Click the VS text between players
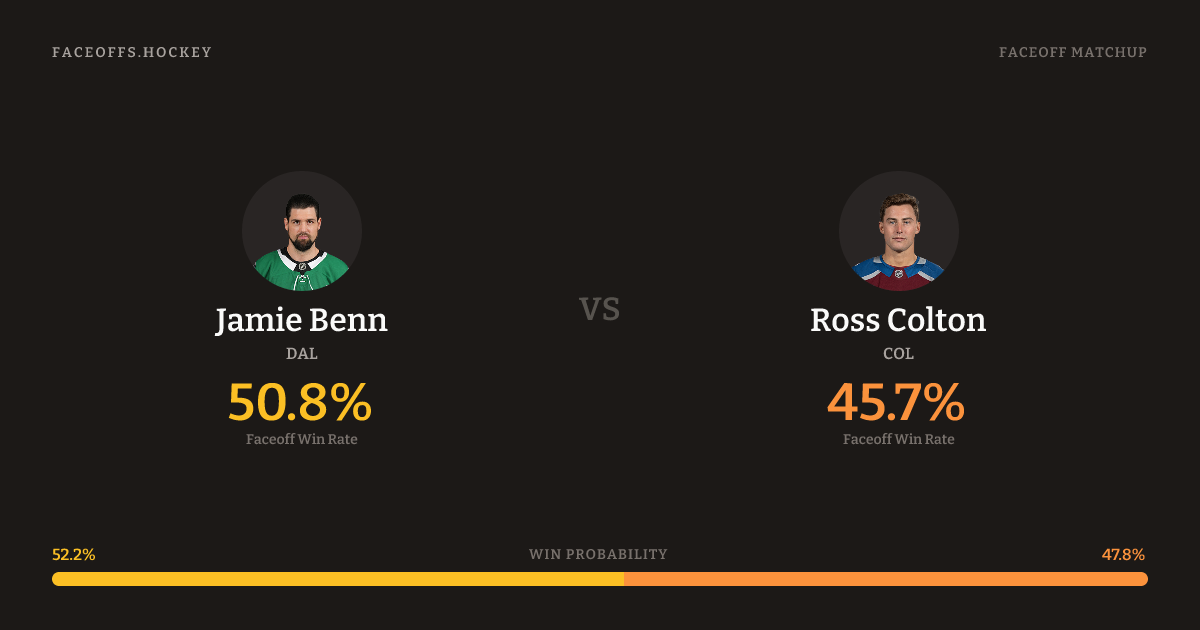 coord(600,310)
